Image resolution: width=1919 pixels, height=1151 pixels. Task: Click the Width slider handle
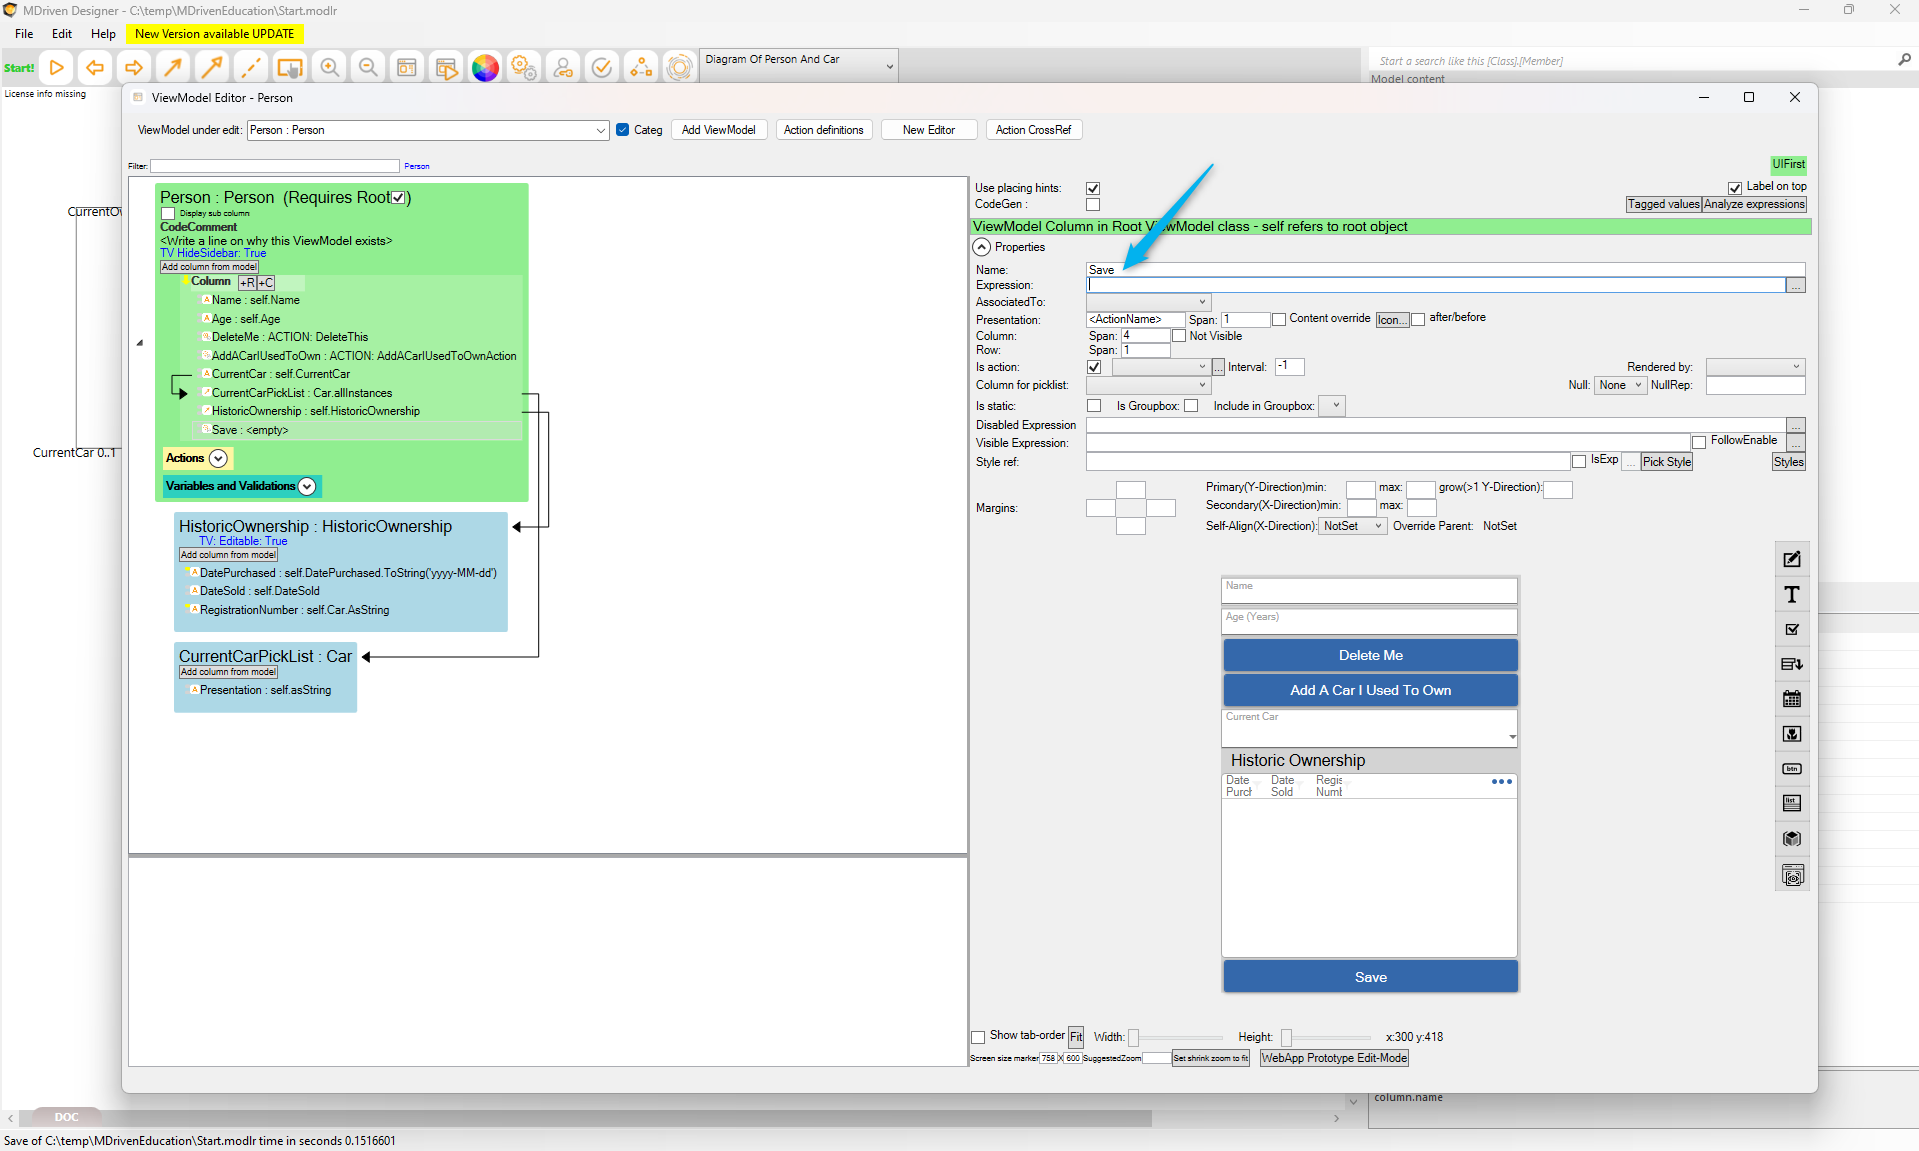click(1133, 1038)
